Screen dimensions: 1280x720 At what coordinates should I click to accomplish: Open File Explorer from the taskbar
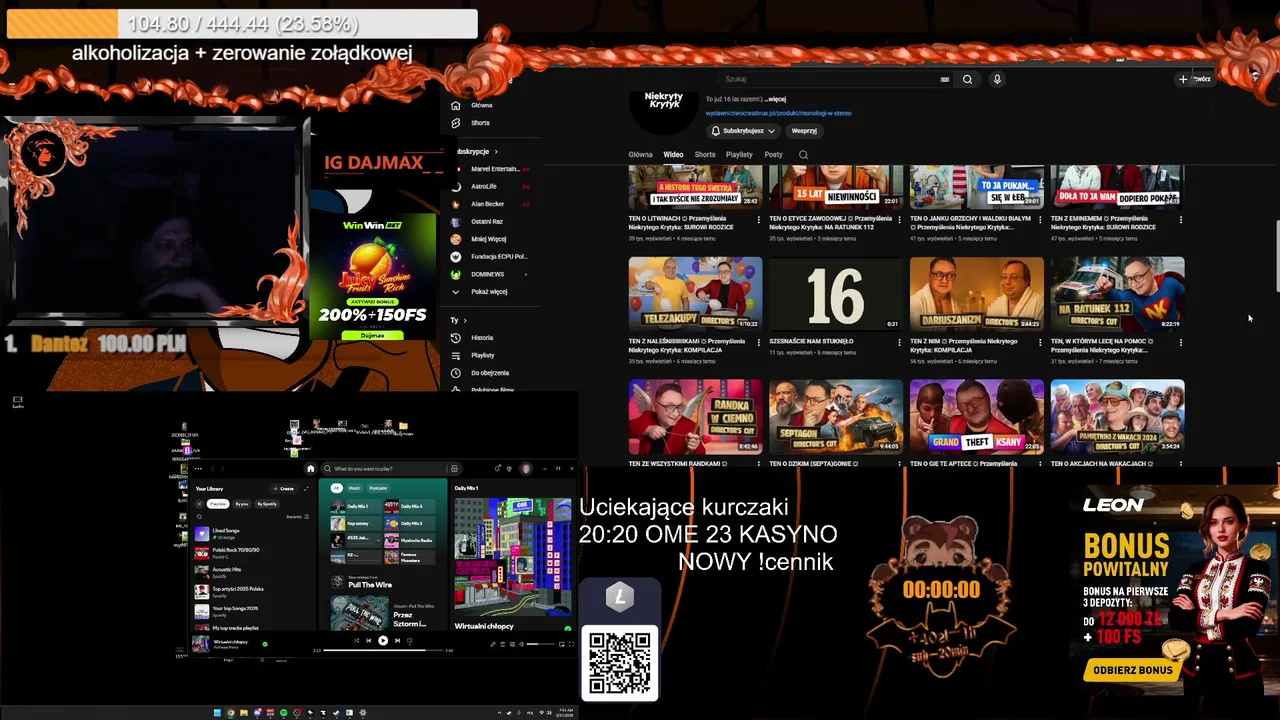244,713
